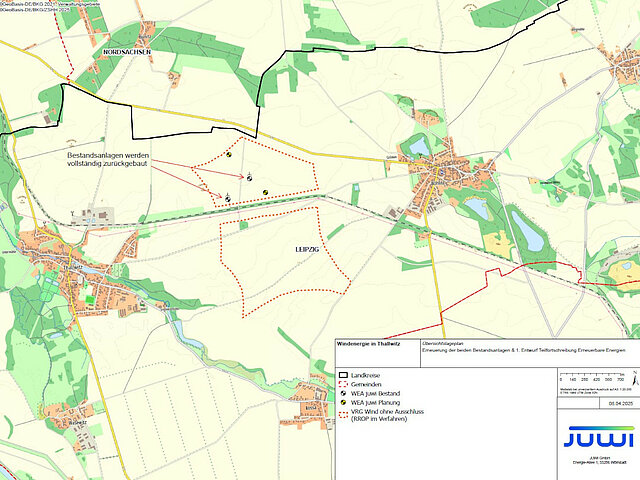Click the map scale bar
This screenshot has height=480, width=640.
[592, 375]
